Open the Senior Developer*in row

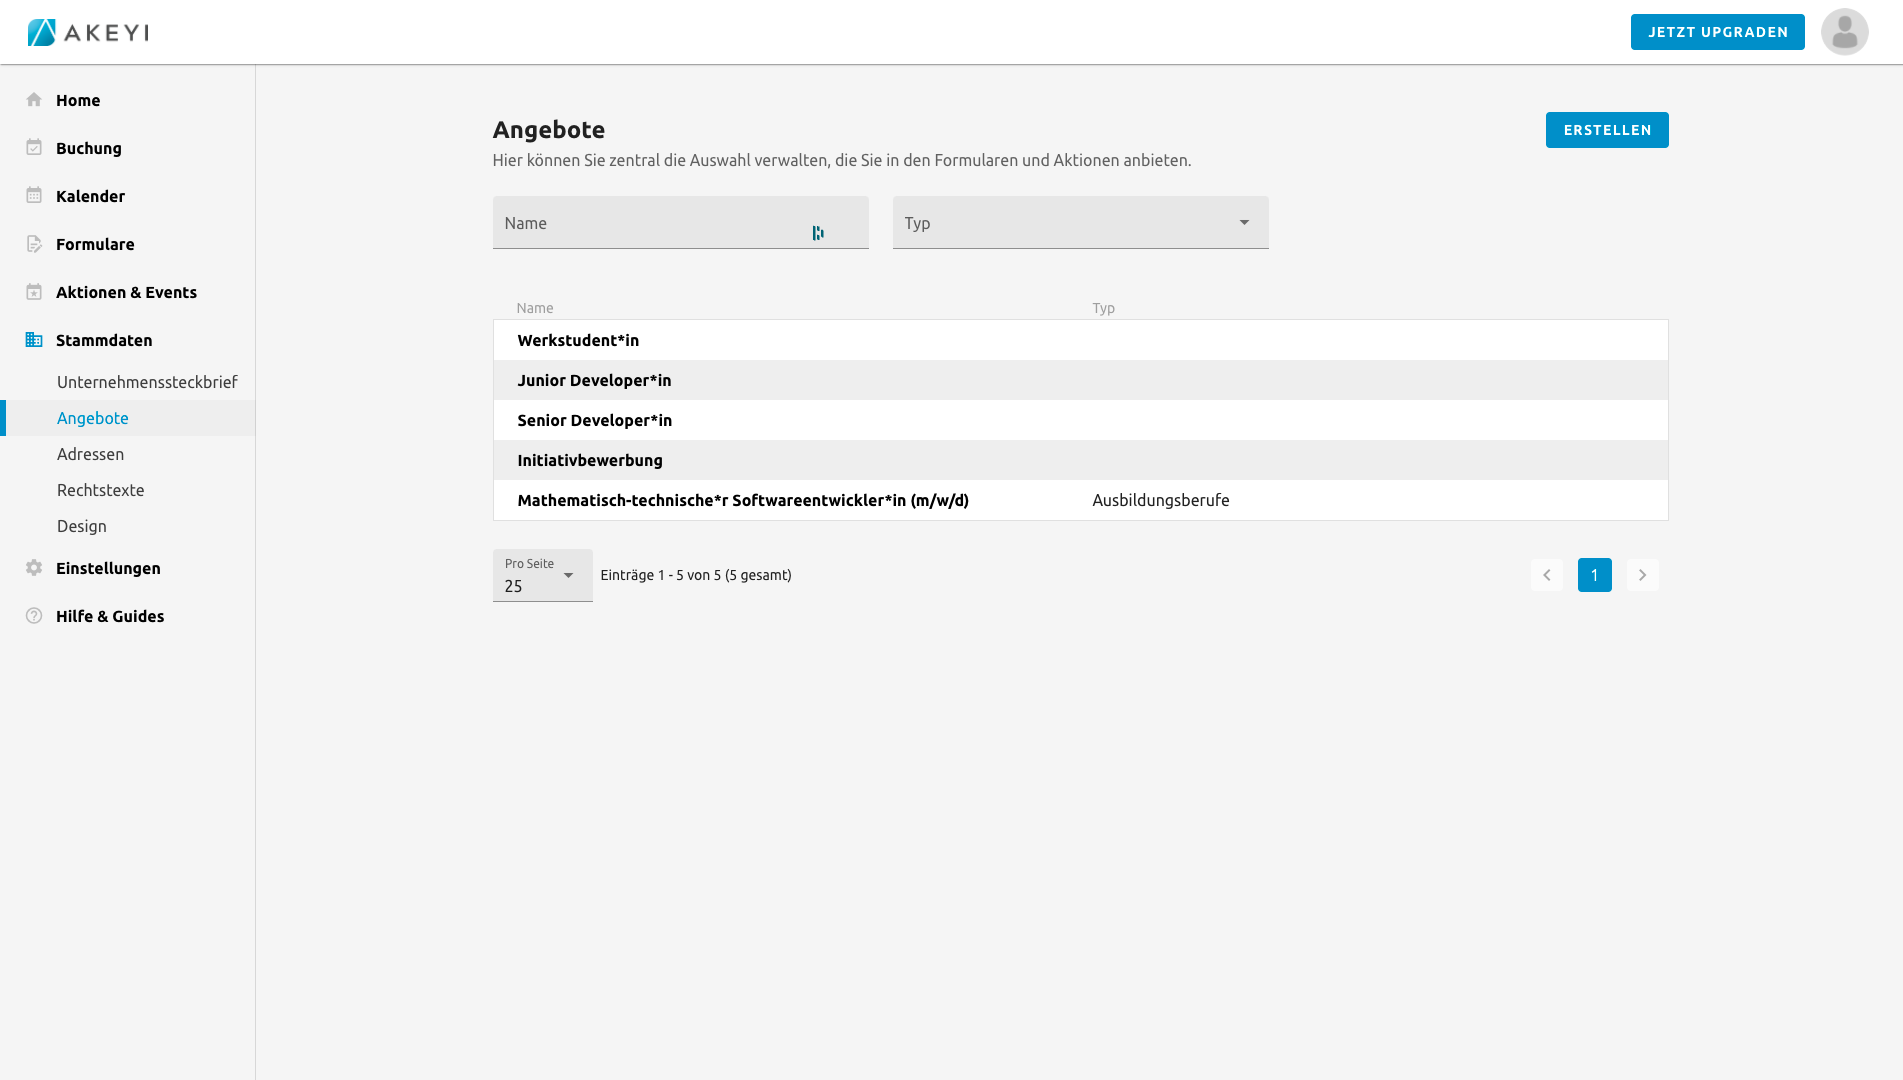click(595, 420)
